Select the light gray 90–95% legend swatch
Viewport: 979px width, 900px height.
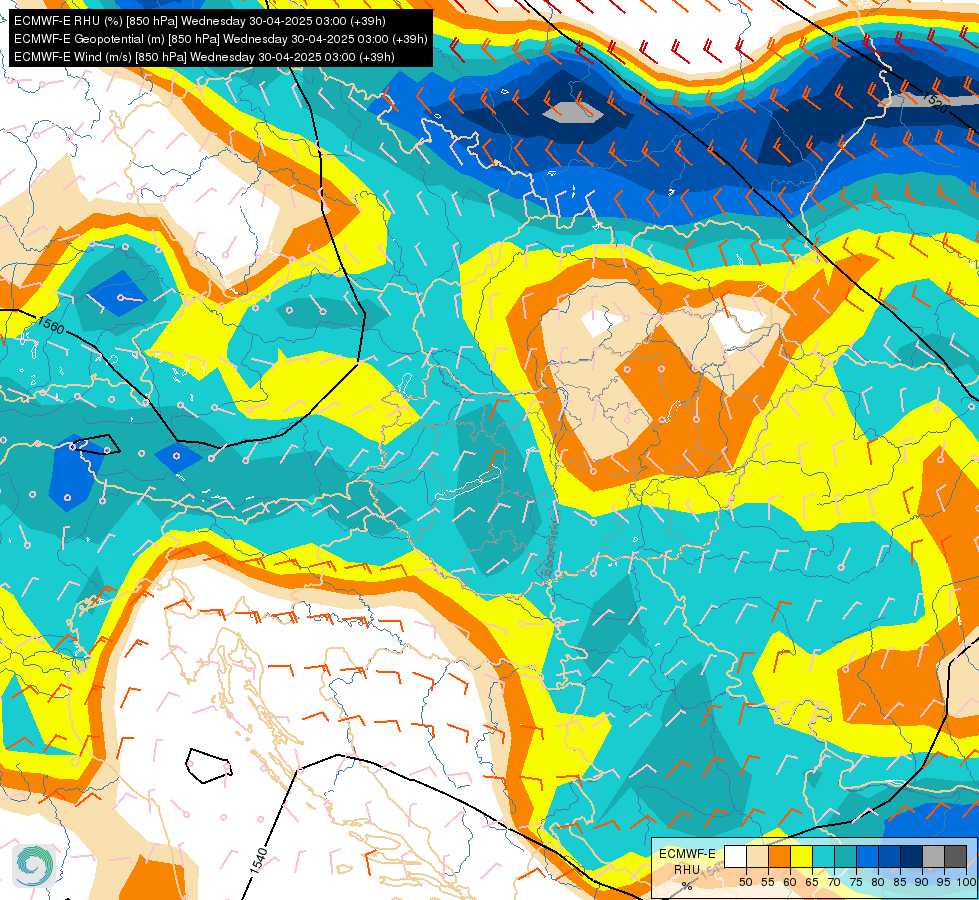tap(933, 856)
